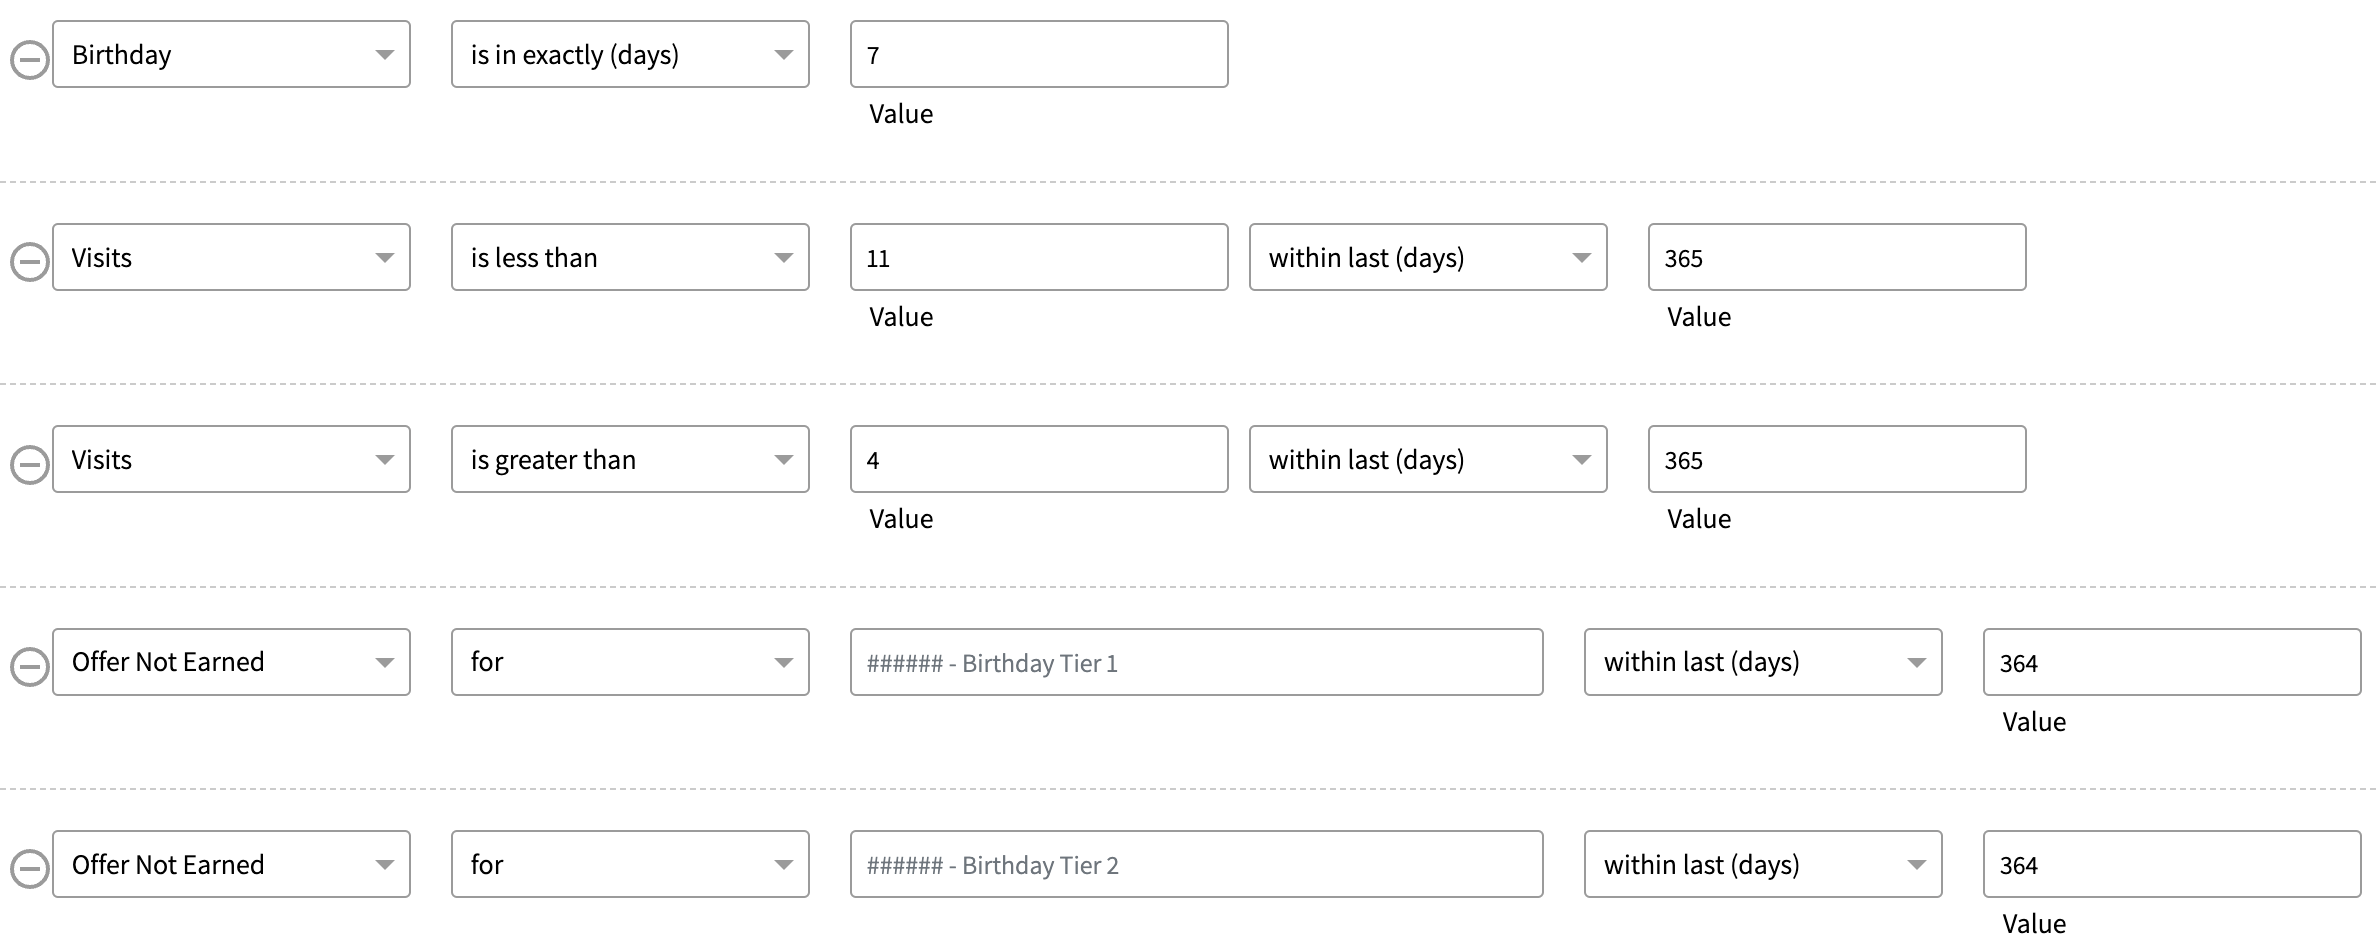Expand the Tier 1 row's Offer Not Earned dropdown

point(231,662)
